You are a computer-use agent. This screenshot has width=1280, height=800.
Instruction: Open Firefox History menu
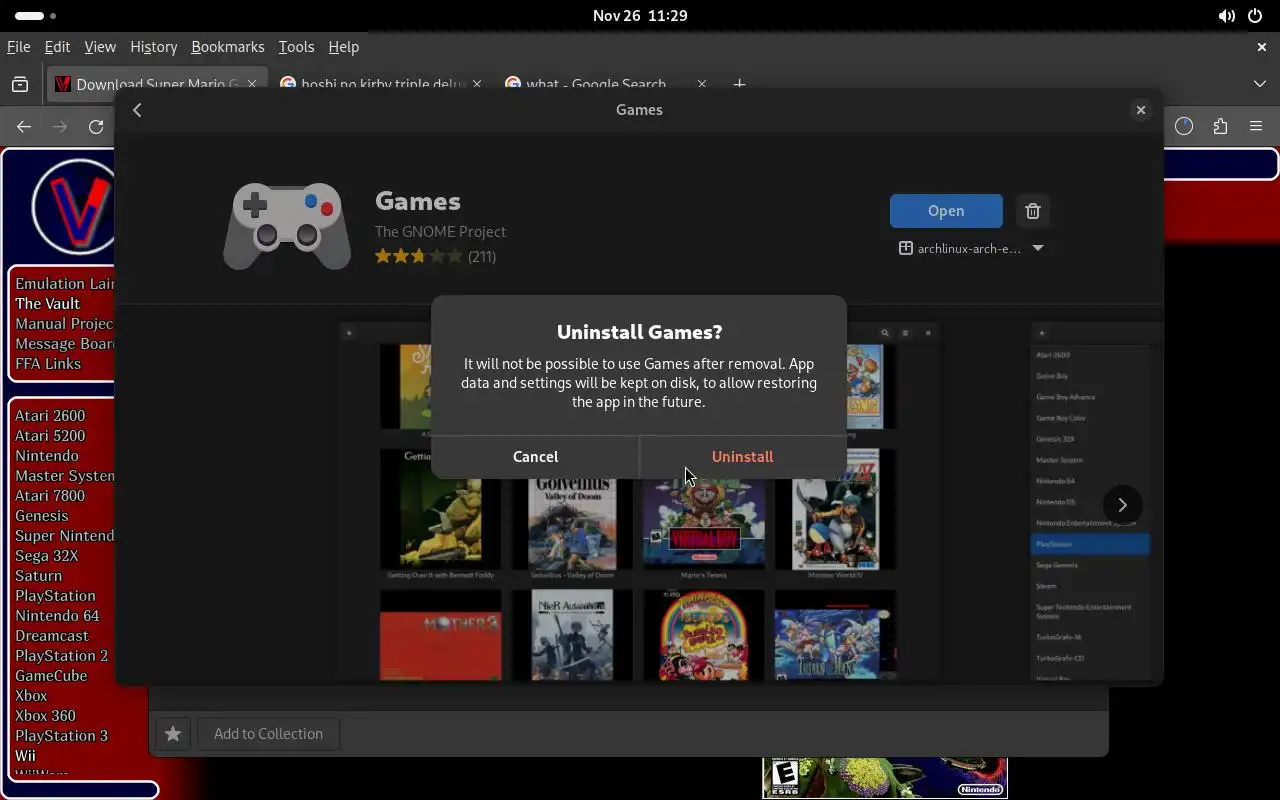coord(153,47)
